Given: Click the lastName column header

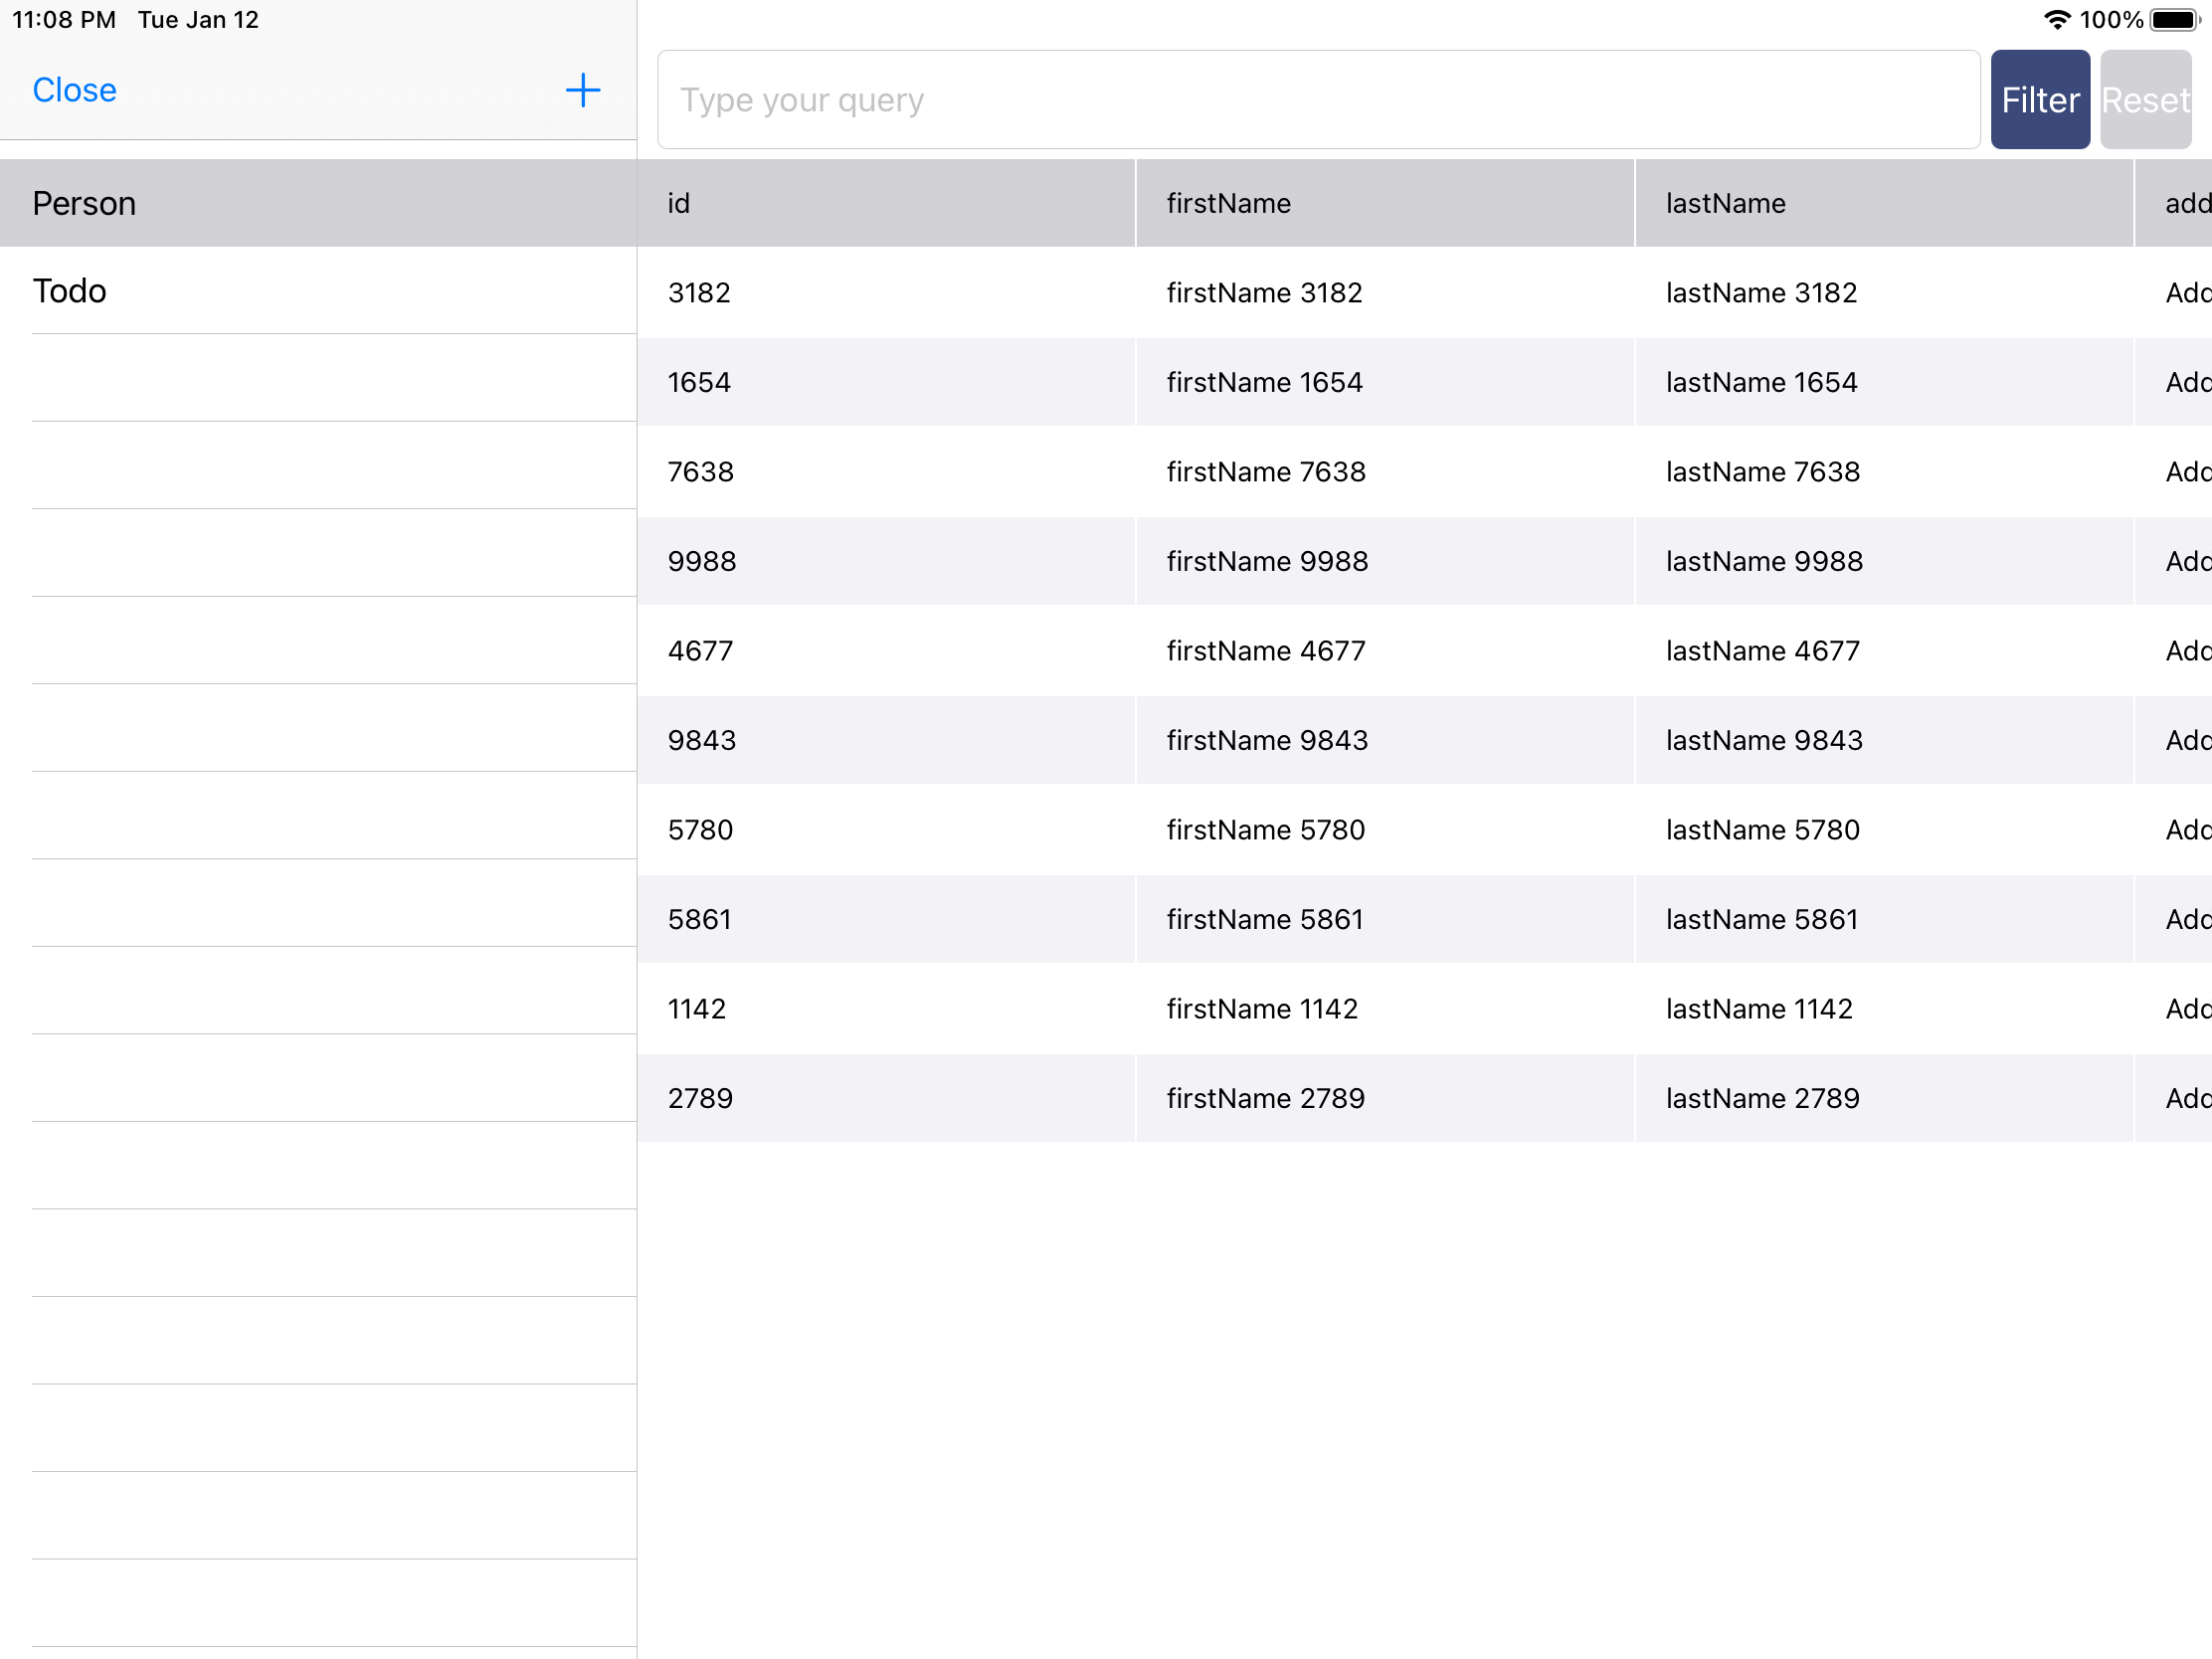Looking at the screenshot, I should tap(1725, 203).
